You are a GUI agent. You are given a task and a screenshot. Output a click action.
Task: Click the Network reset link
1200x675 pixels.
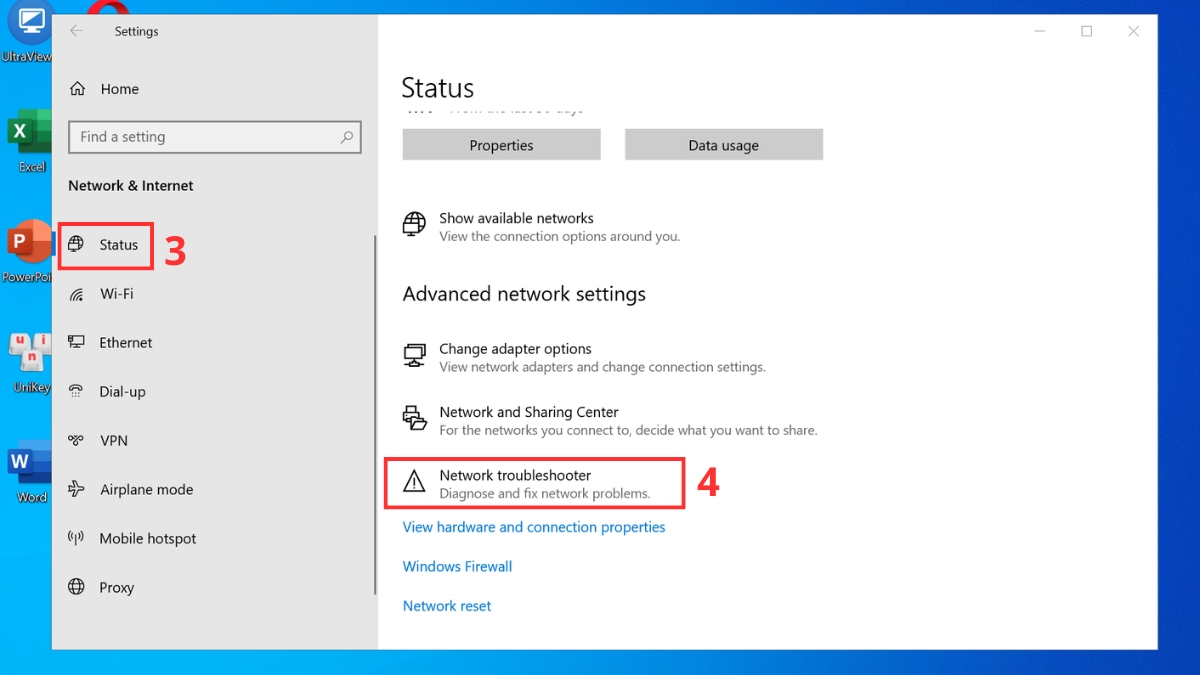coord(447,605)
